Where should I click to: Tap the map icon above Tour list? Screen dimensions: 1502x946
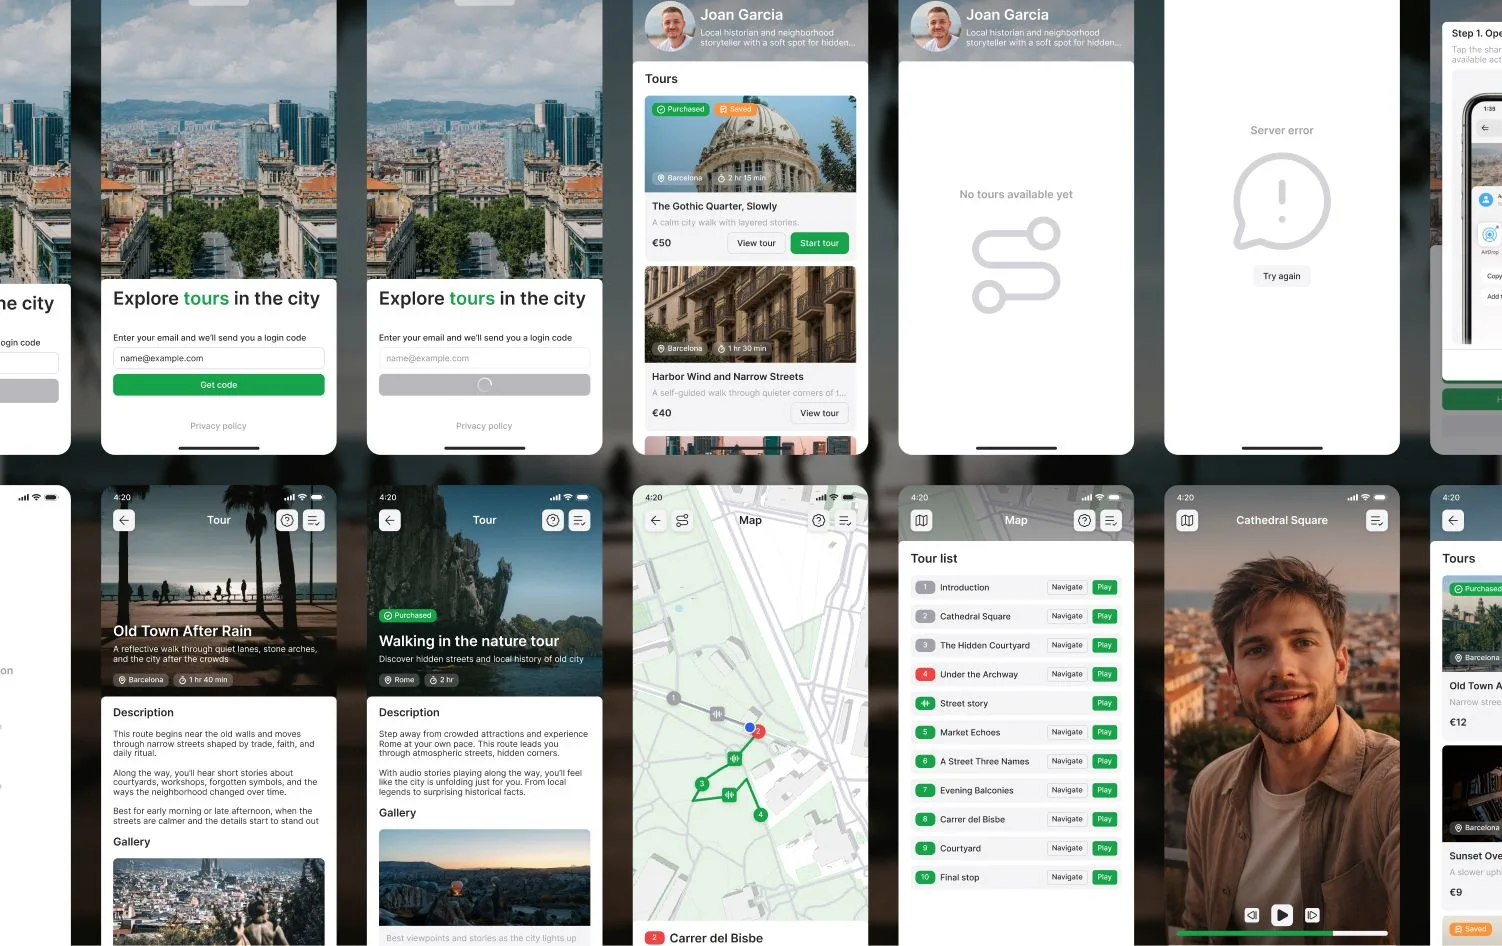pyautogui.click(x=922, y=520)
